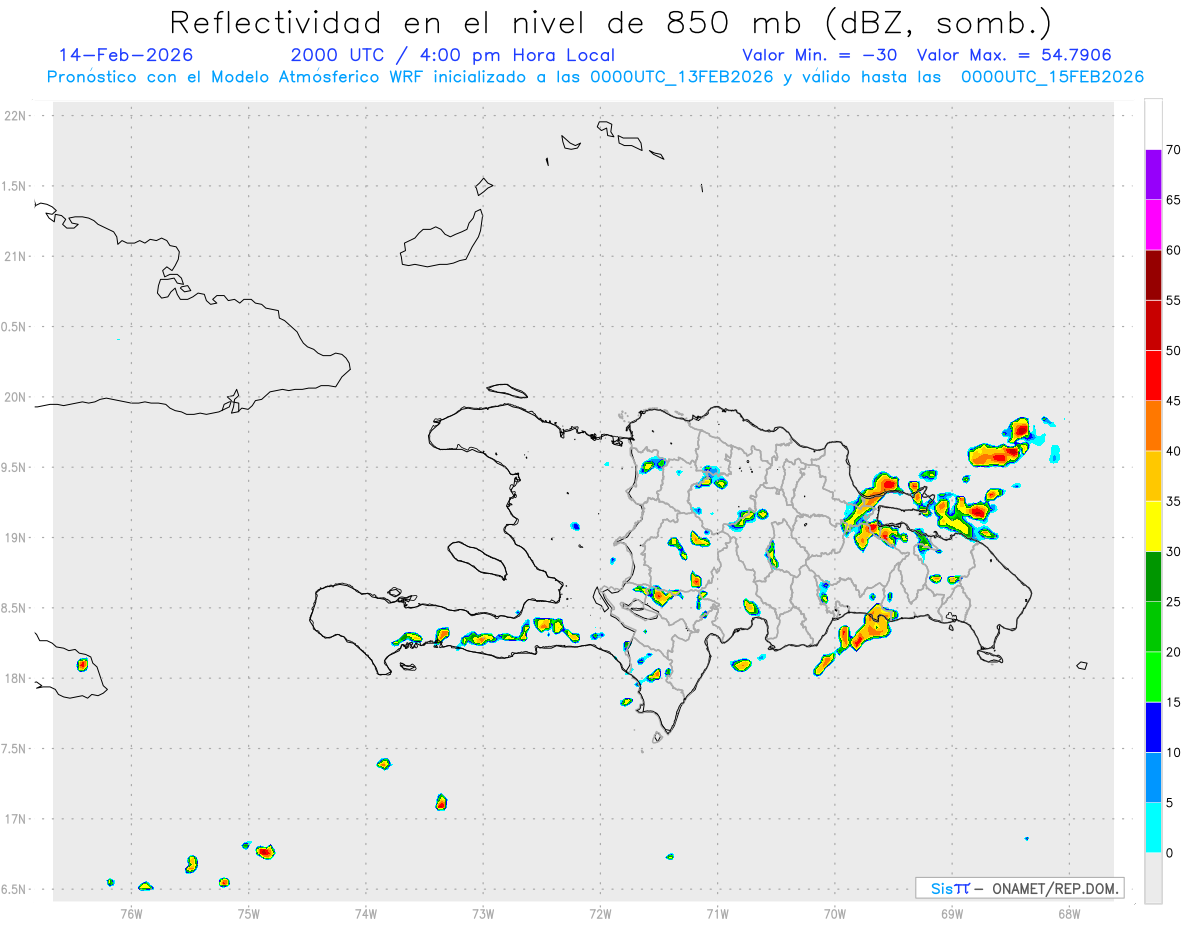Pick the medium green 20–25 dBZ colorbar segment
The width and height of the screenshot is (1200, 927).
click(x=1153, y=627)
